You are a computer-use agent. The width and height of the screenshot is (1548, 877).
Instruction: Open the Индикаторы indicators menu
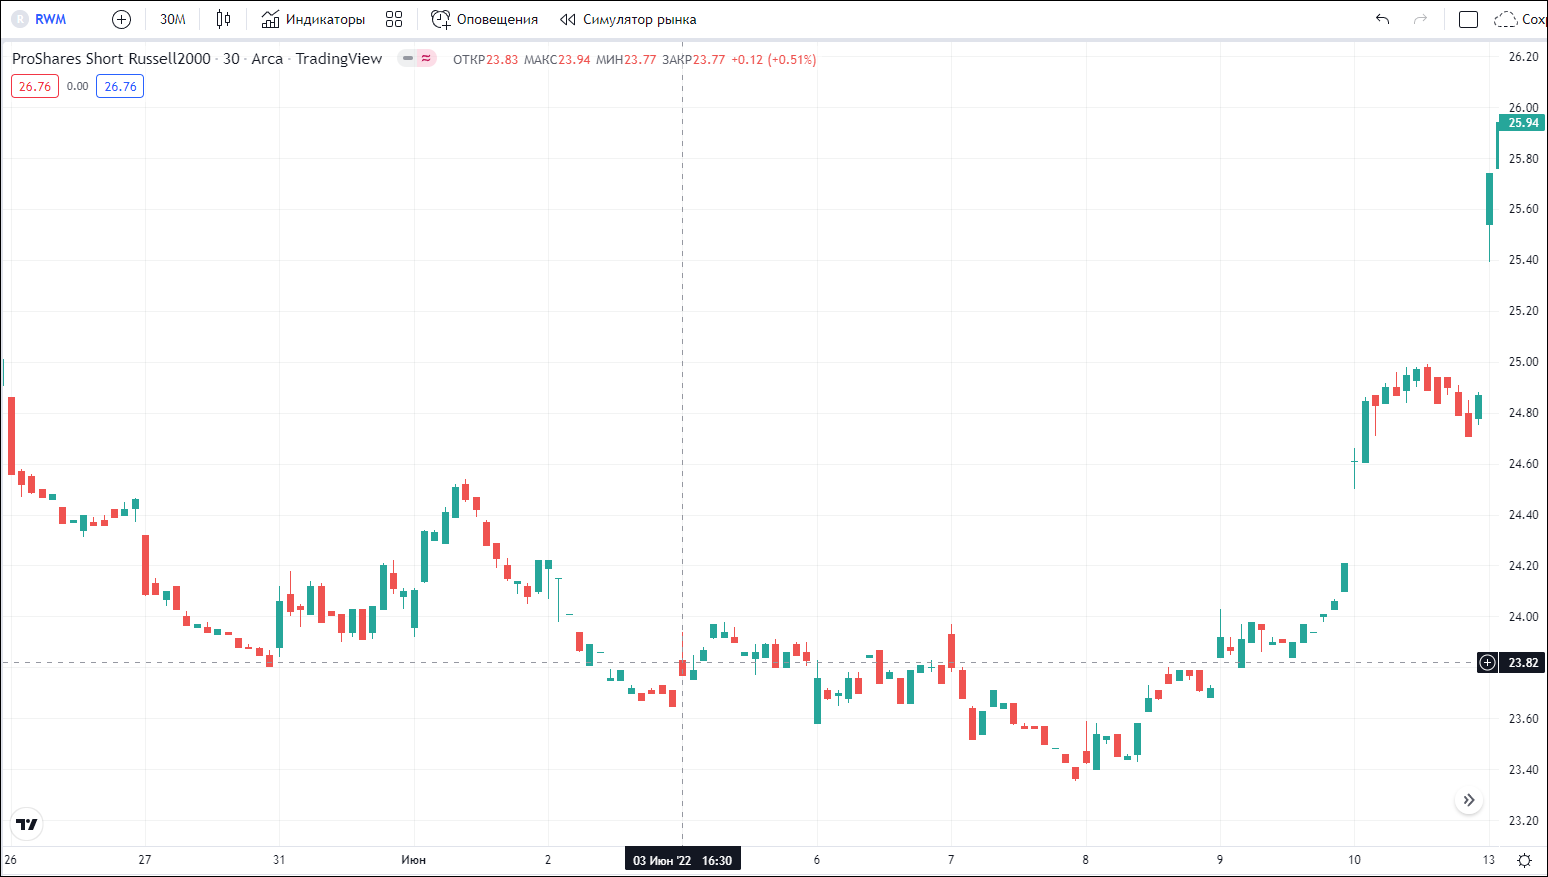click(x=313, y=19)
